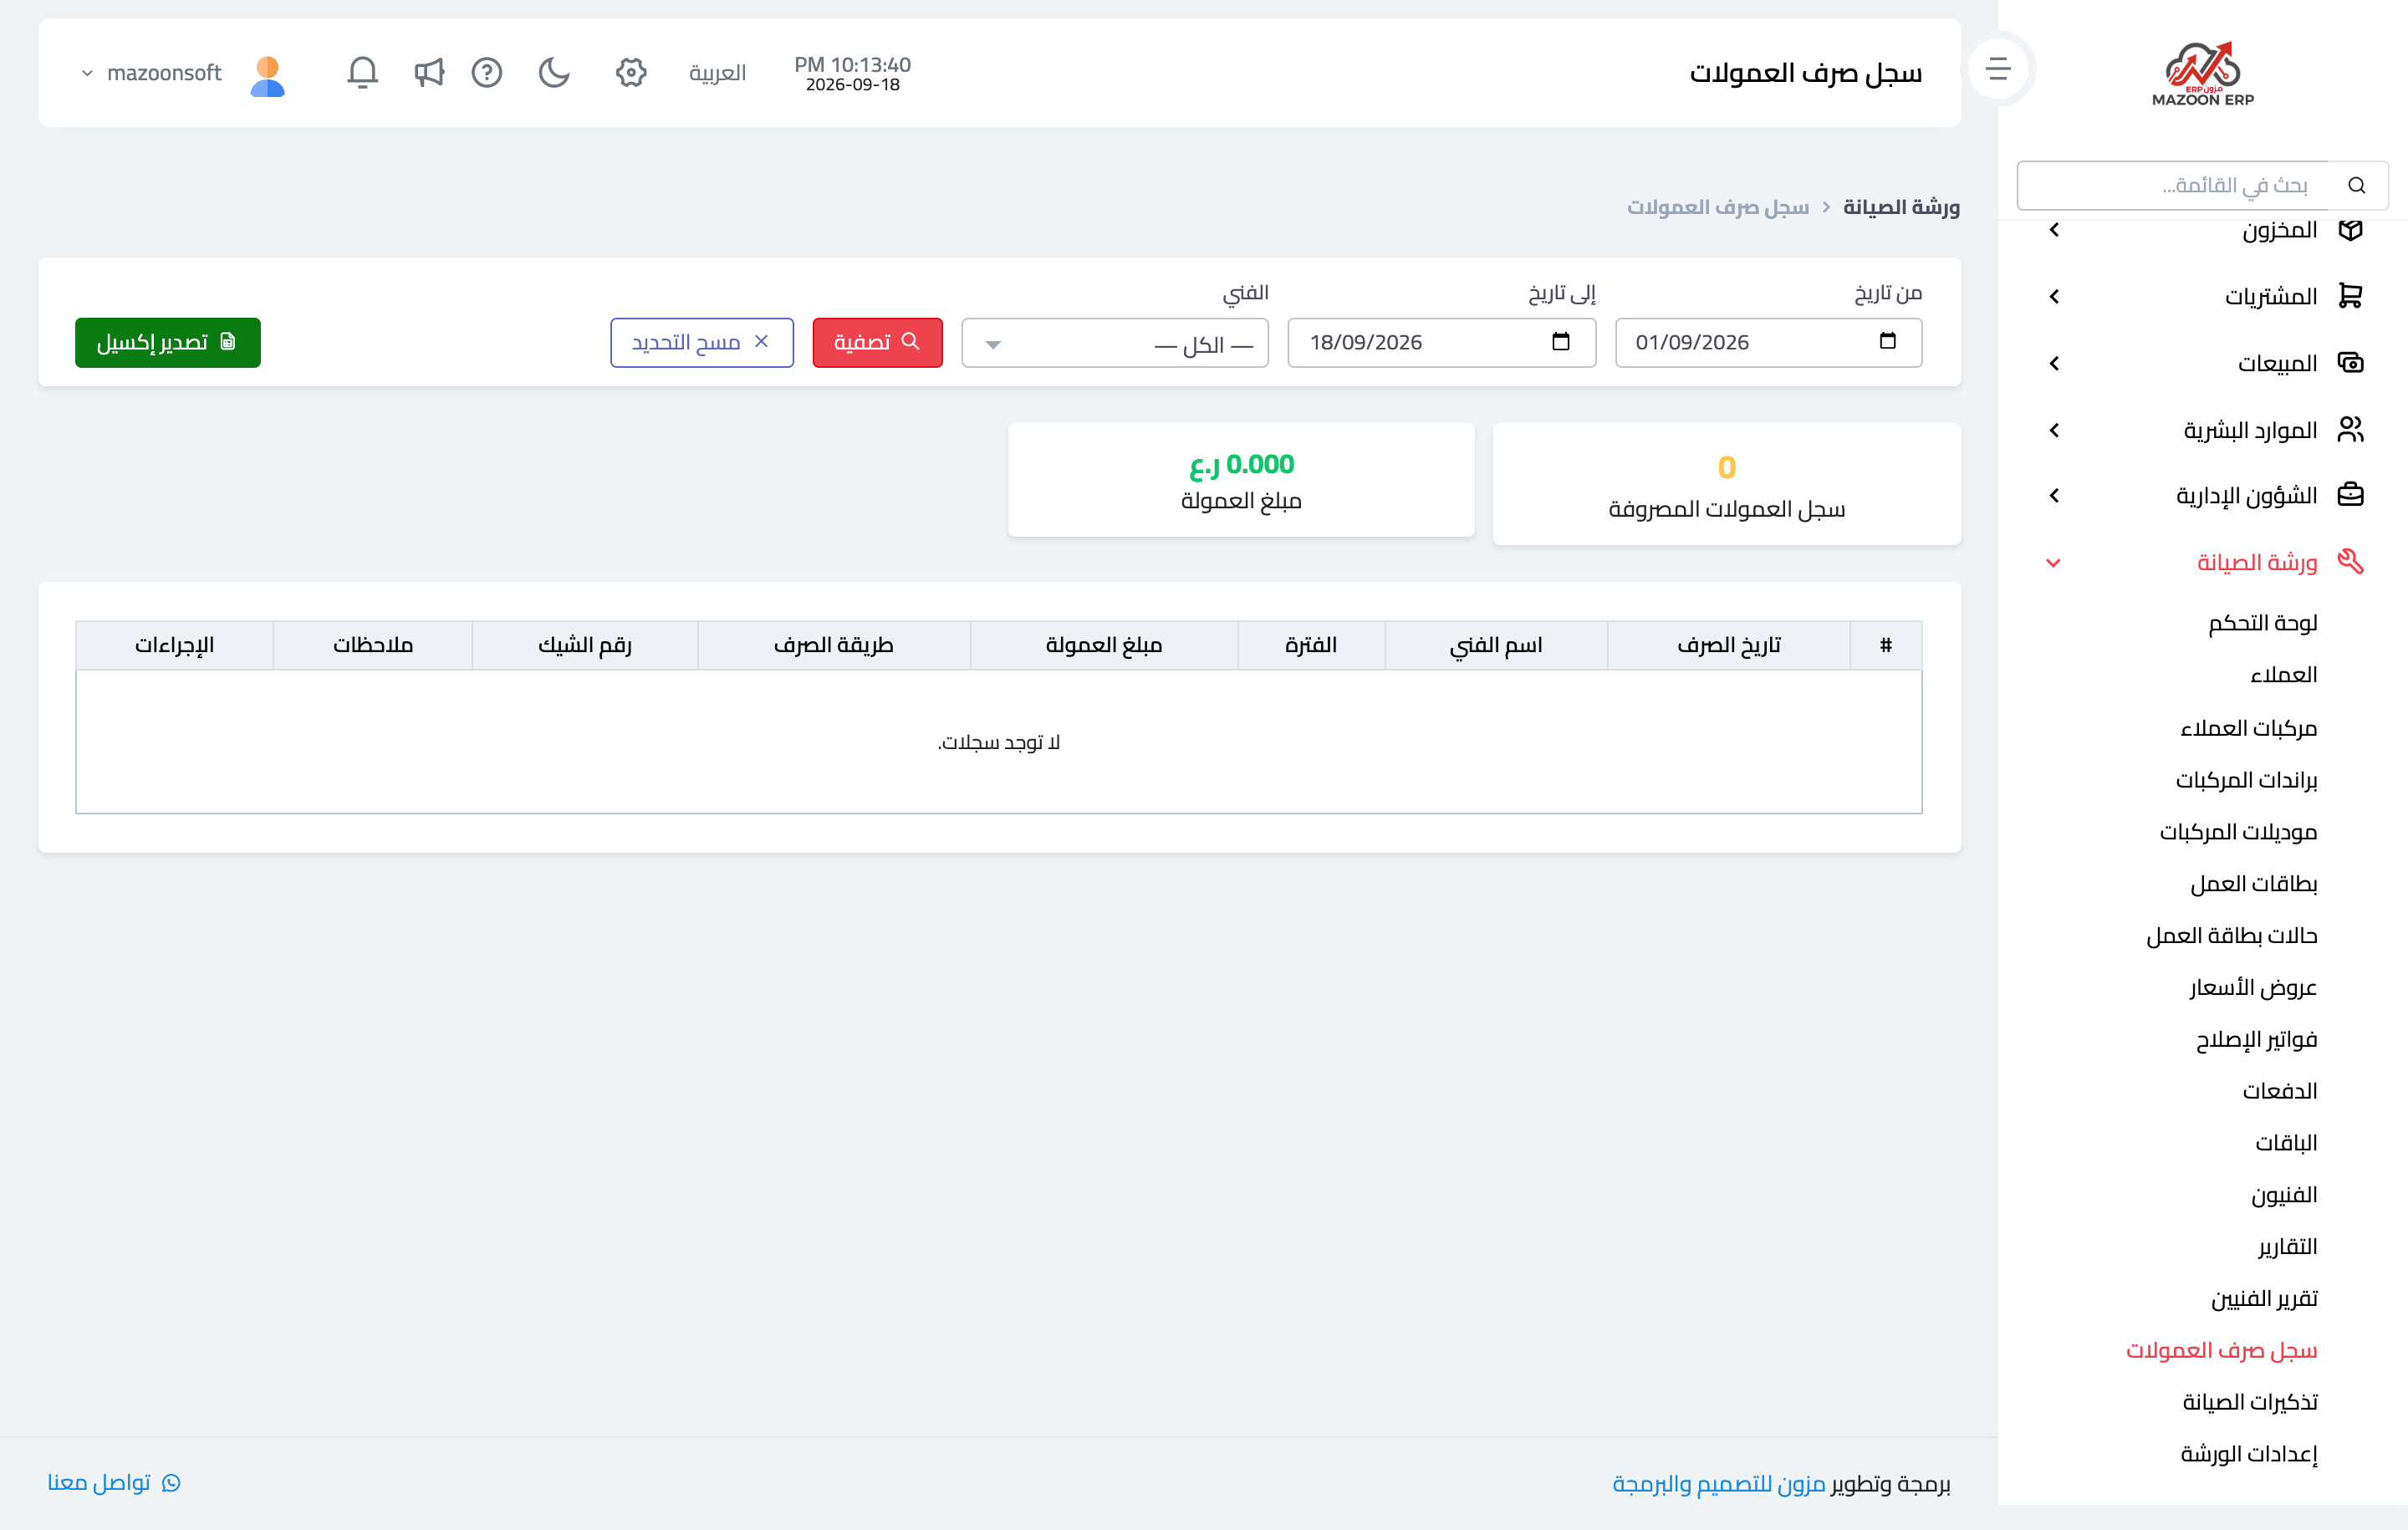
Task: Click the 0.000 ر.ع commission amount card
Action: click(1241, 480)
